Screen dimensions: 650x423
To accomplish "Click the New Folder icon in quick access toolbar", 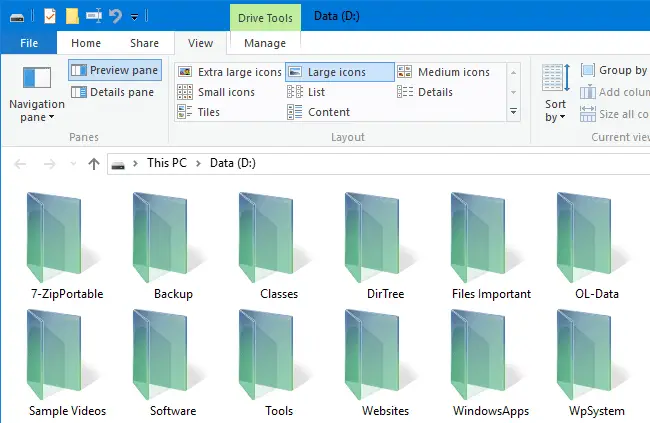I will [72, 17].
